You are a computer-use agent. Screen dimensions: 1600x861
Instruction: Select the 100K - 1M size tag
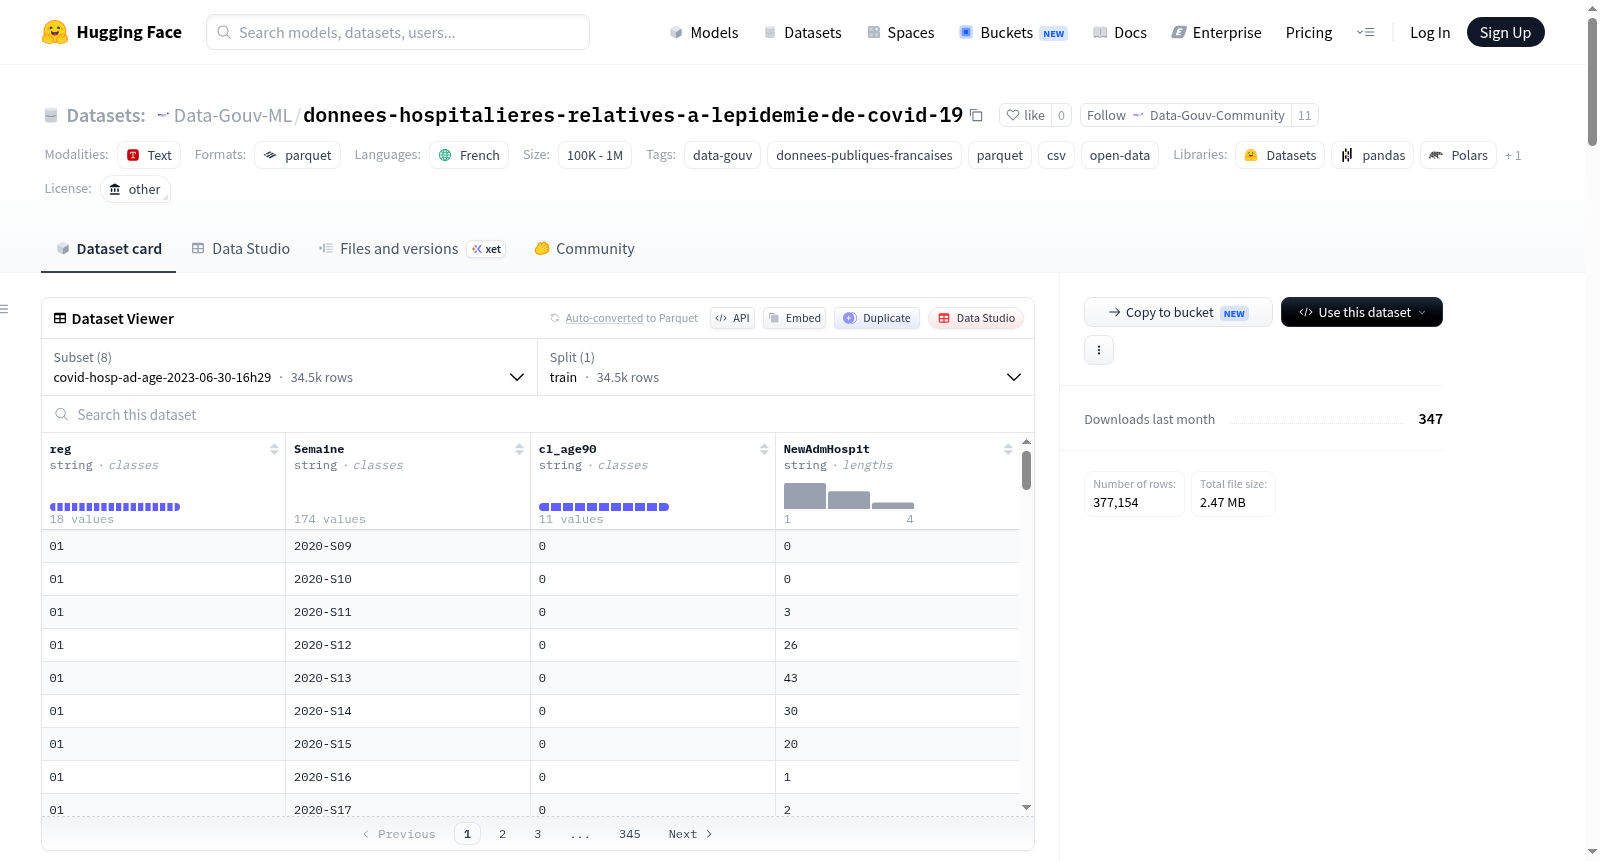(594, 155)
